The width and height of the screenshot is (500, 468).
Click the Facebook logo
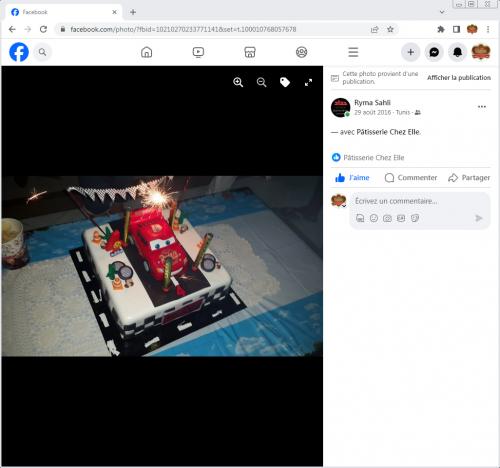[x=19, y=52]
